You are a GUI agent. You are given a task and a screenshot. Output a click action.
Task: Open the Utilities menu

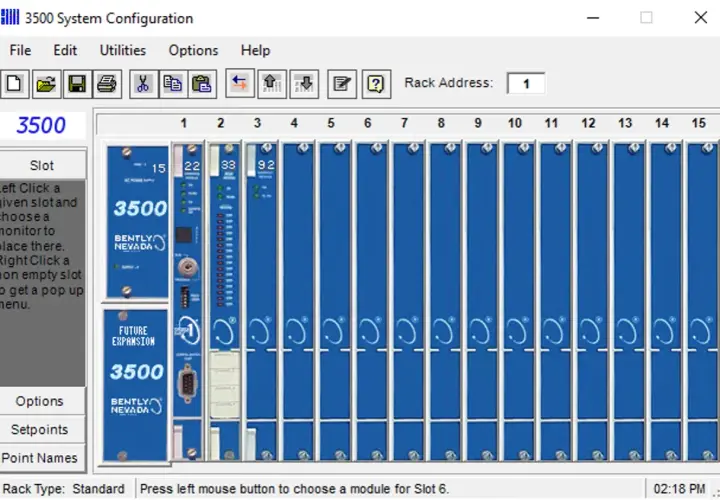(123, 50)
